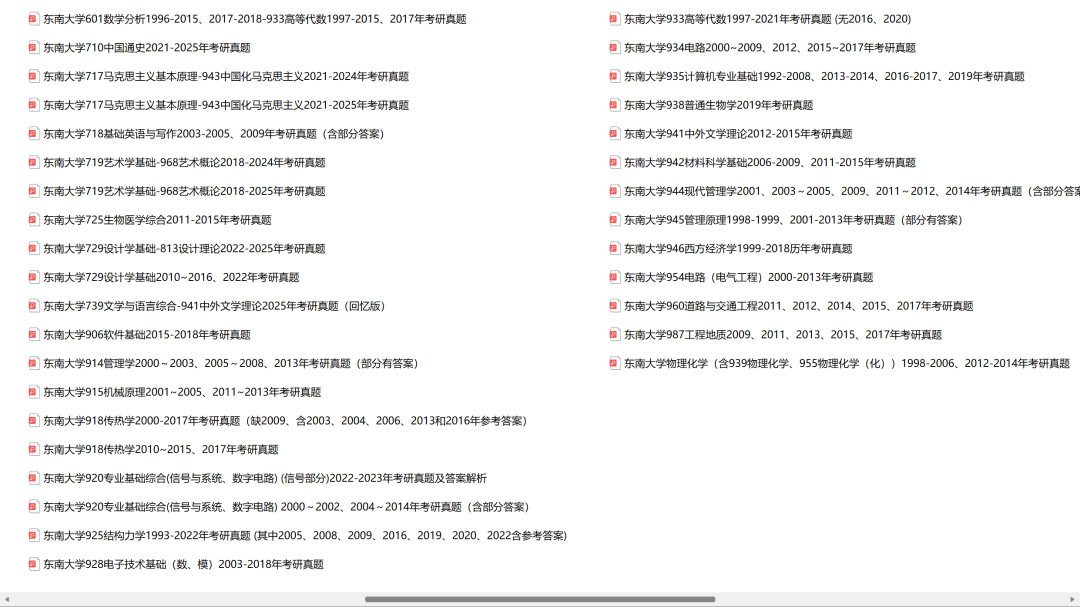Select file name 东南大学906软件基础2015-2018年考研真题
1080x607 pixels.
pyautogui.click(x=147, y=335)
